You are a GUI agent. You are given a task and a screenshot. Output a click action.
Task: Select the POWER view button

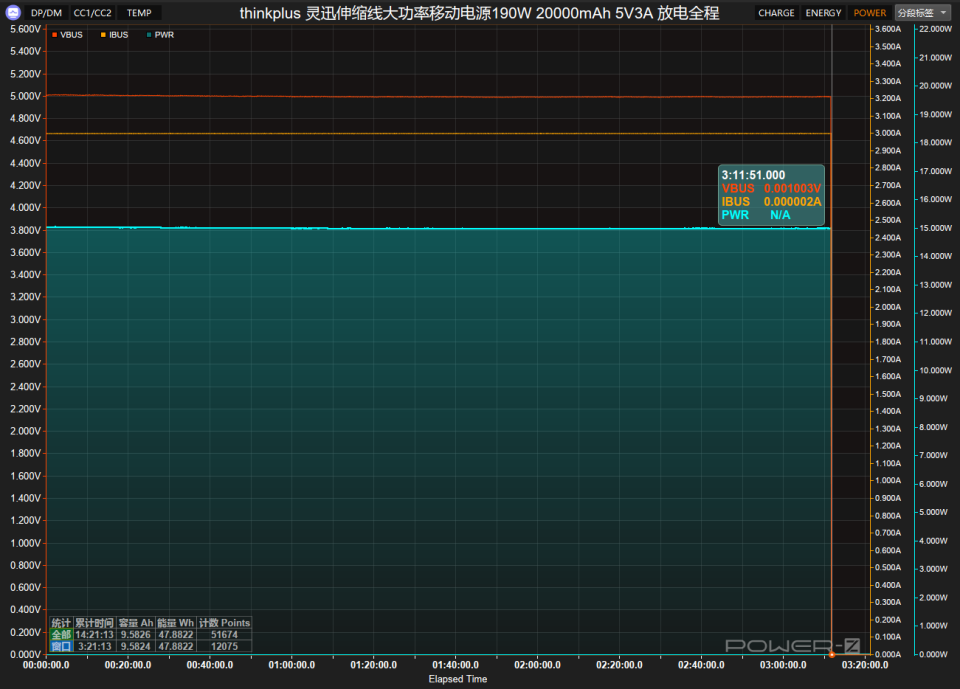coord(869,13)
